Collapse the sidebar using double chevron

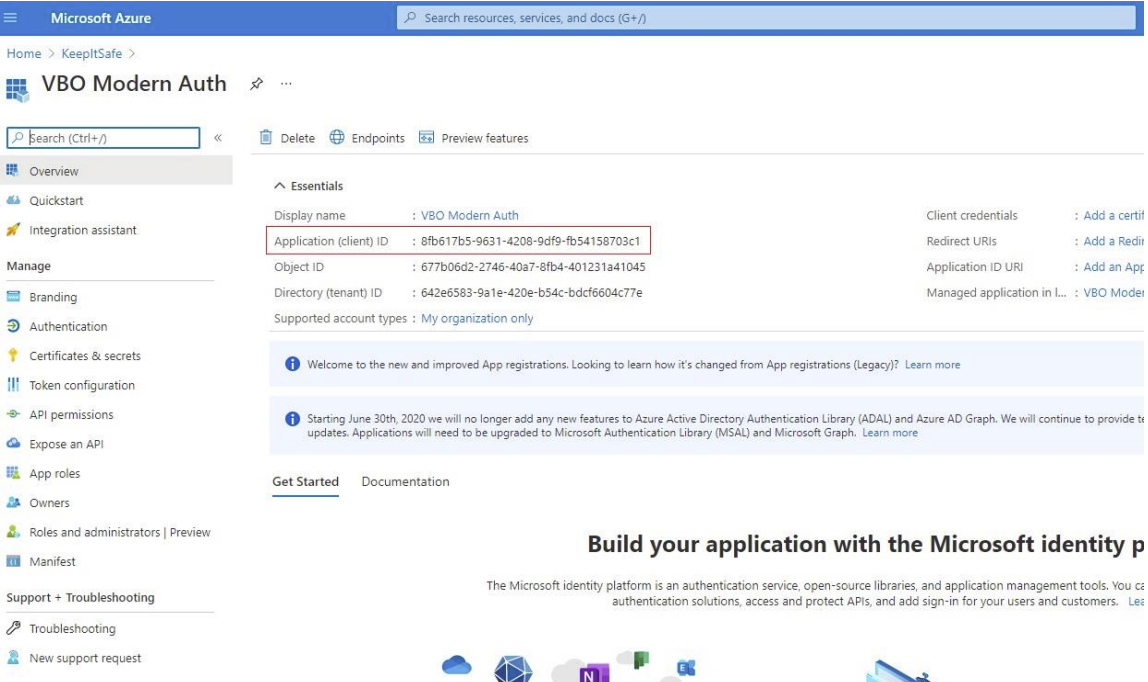(217, 138)
